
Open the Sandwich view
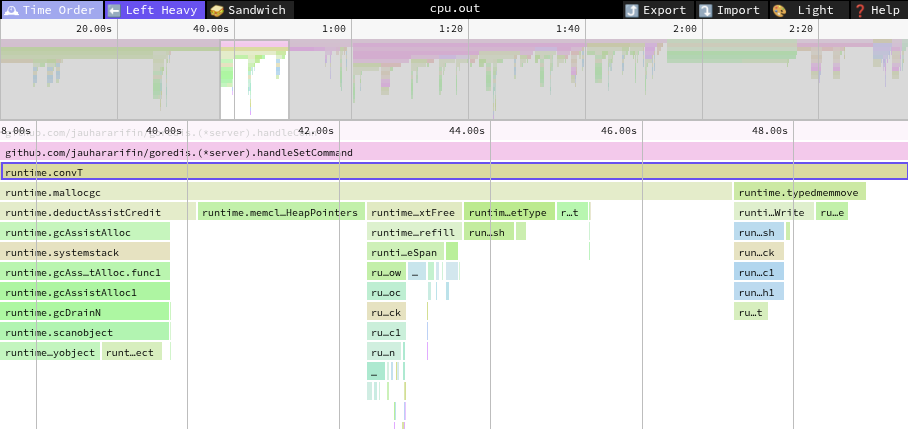247,10
